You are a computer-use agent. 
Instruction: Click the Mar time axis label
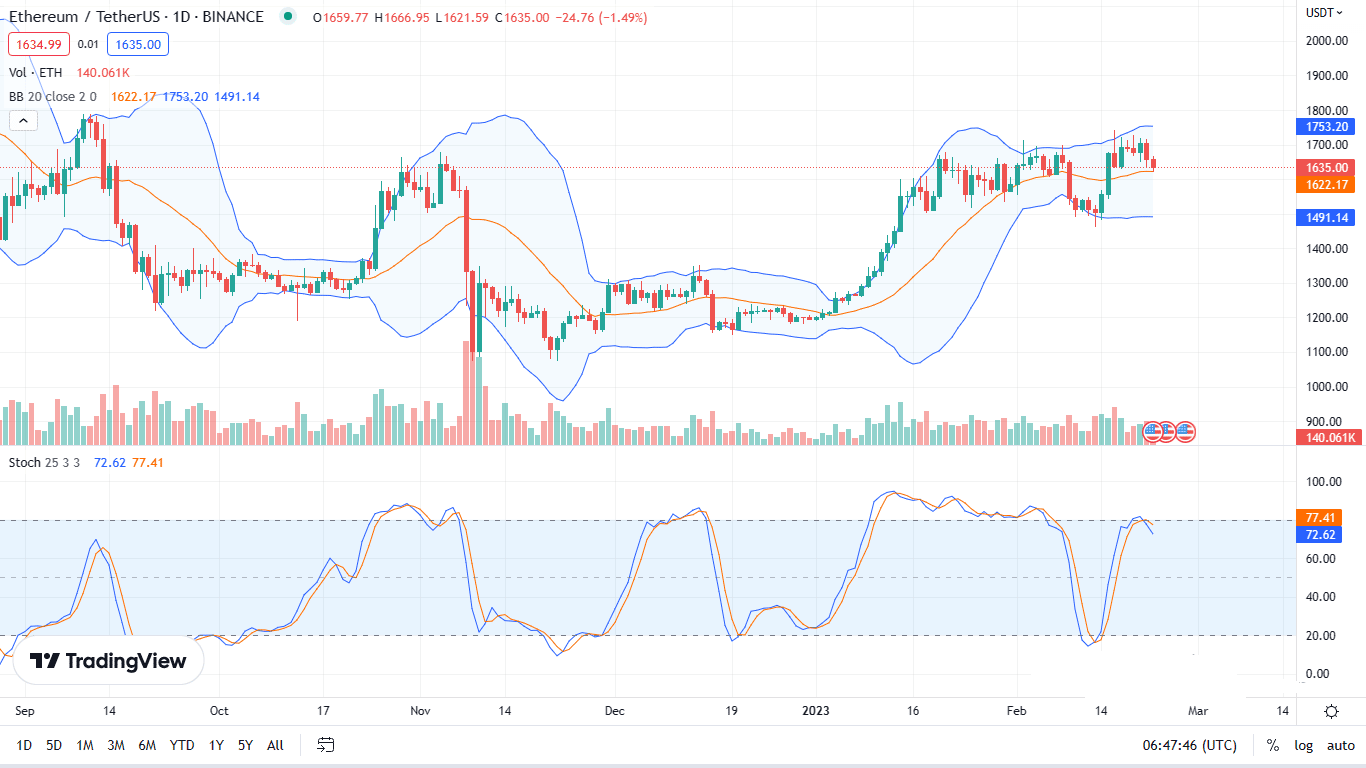tap(1198, 711)
